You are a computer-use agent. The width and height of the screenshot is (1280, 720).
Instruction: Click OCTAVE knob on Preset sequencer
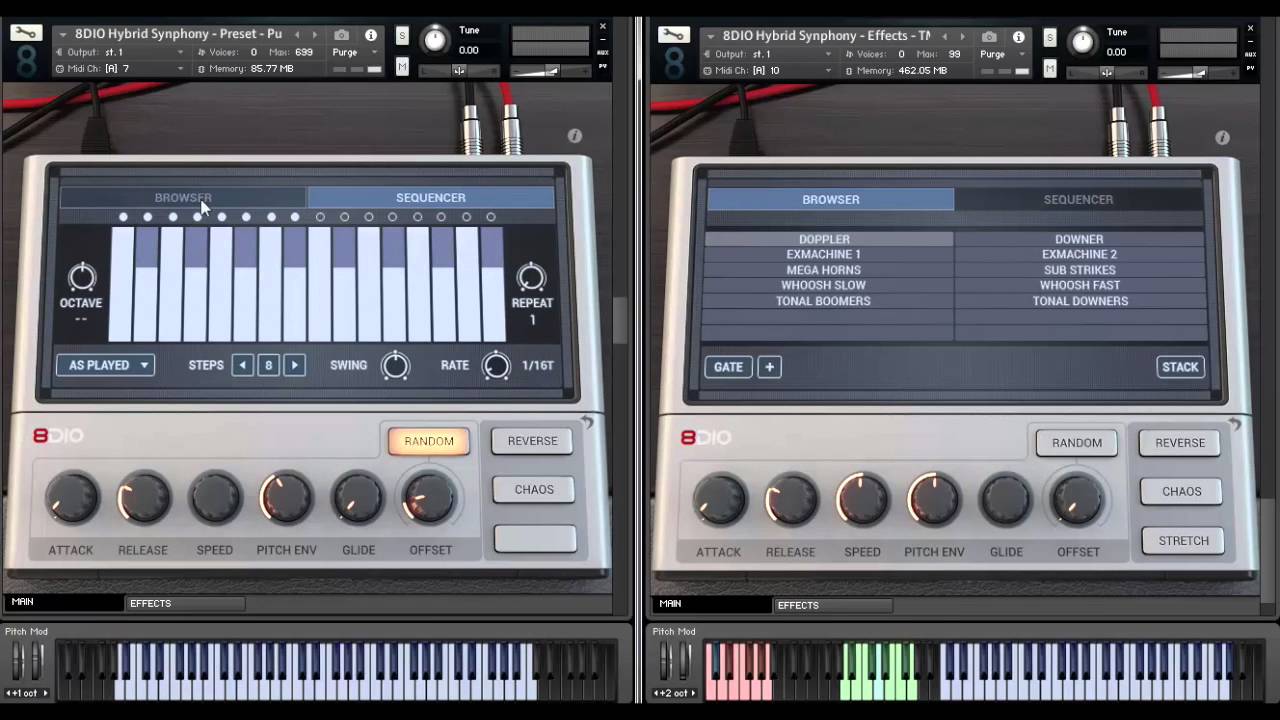(x=82, y=277)
